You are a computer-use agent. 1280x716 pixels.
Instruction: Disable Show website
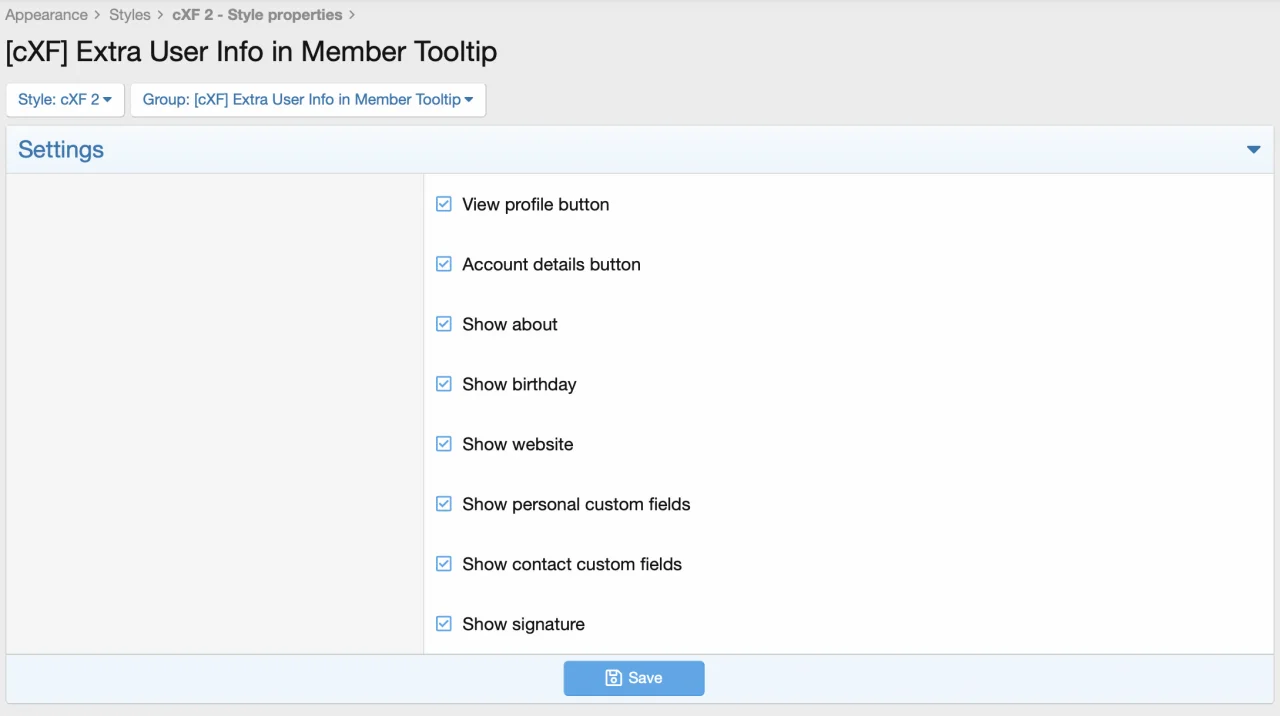[x=443, y=444]
